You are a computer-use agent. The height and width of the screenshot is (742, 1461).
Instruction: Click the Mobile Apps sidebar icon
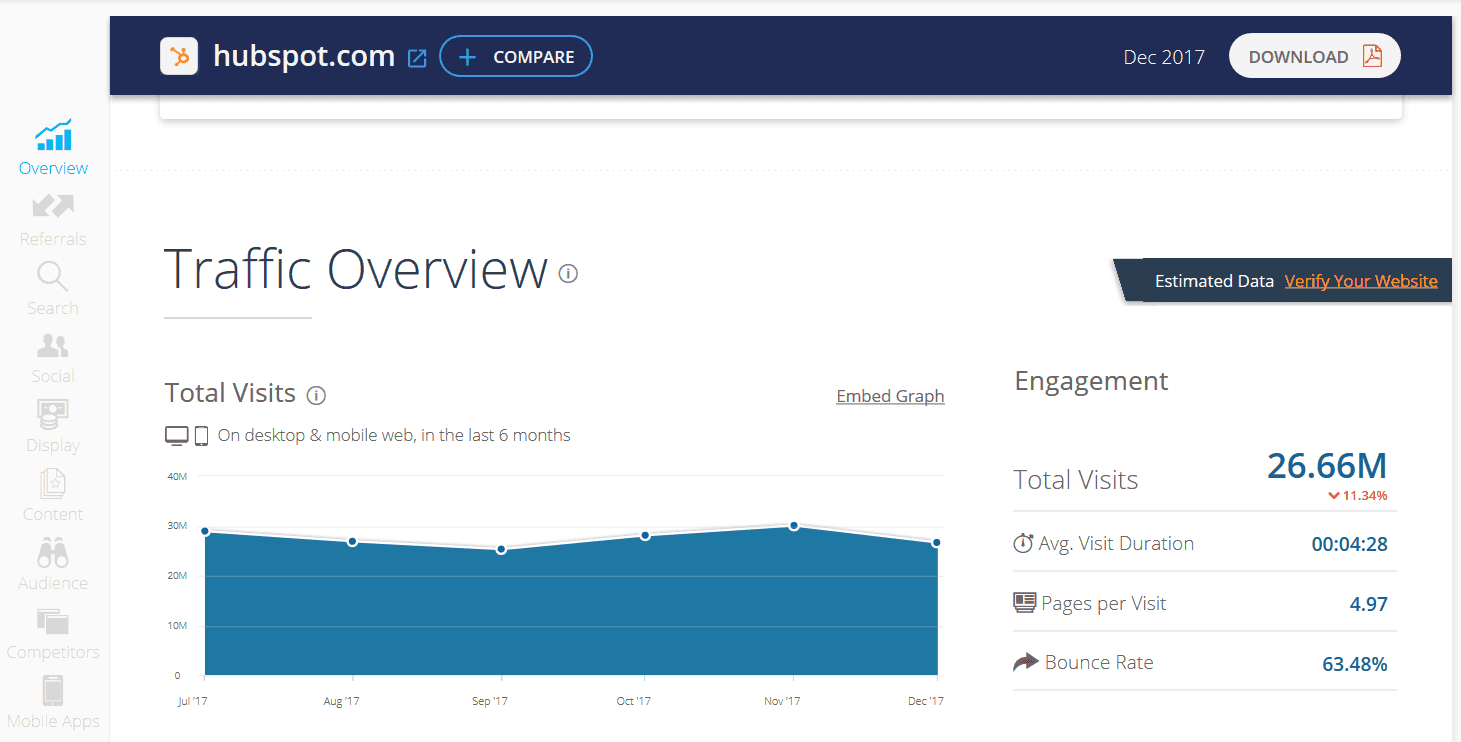[52, 690]
